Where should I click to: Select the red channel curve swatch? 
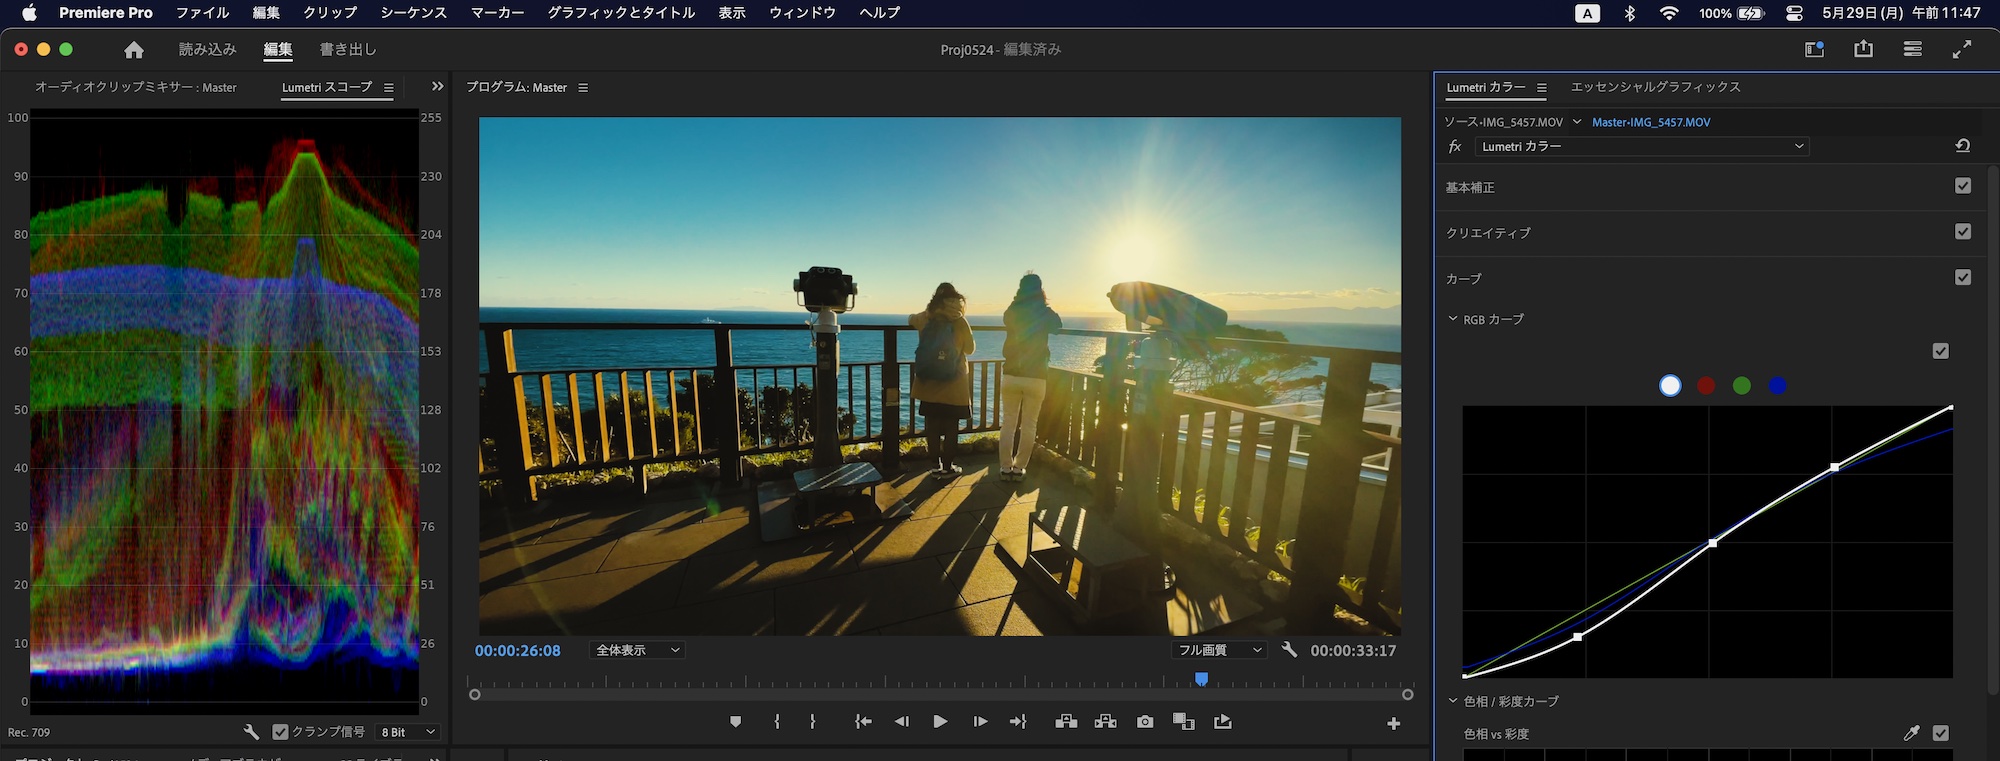tap(1706, 386)
